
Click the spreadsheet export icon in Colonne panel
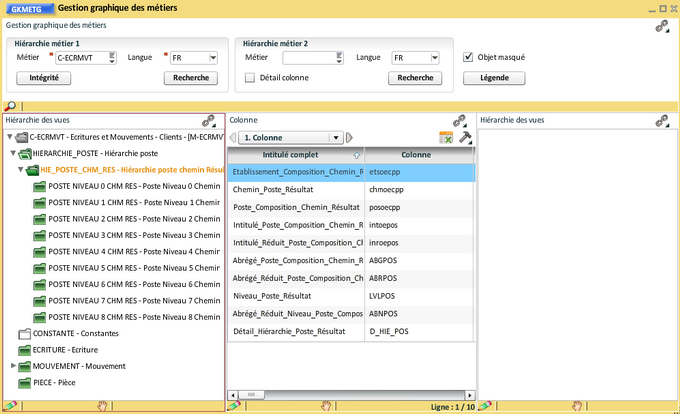point(446,137)
